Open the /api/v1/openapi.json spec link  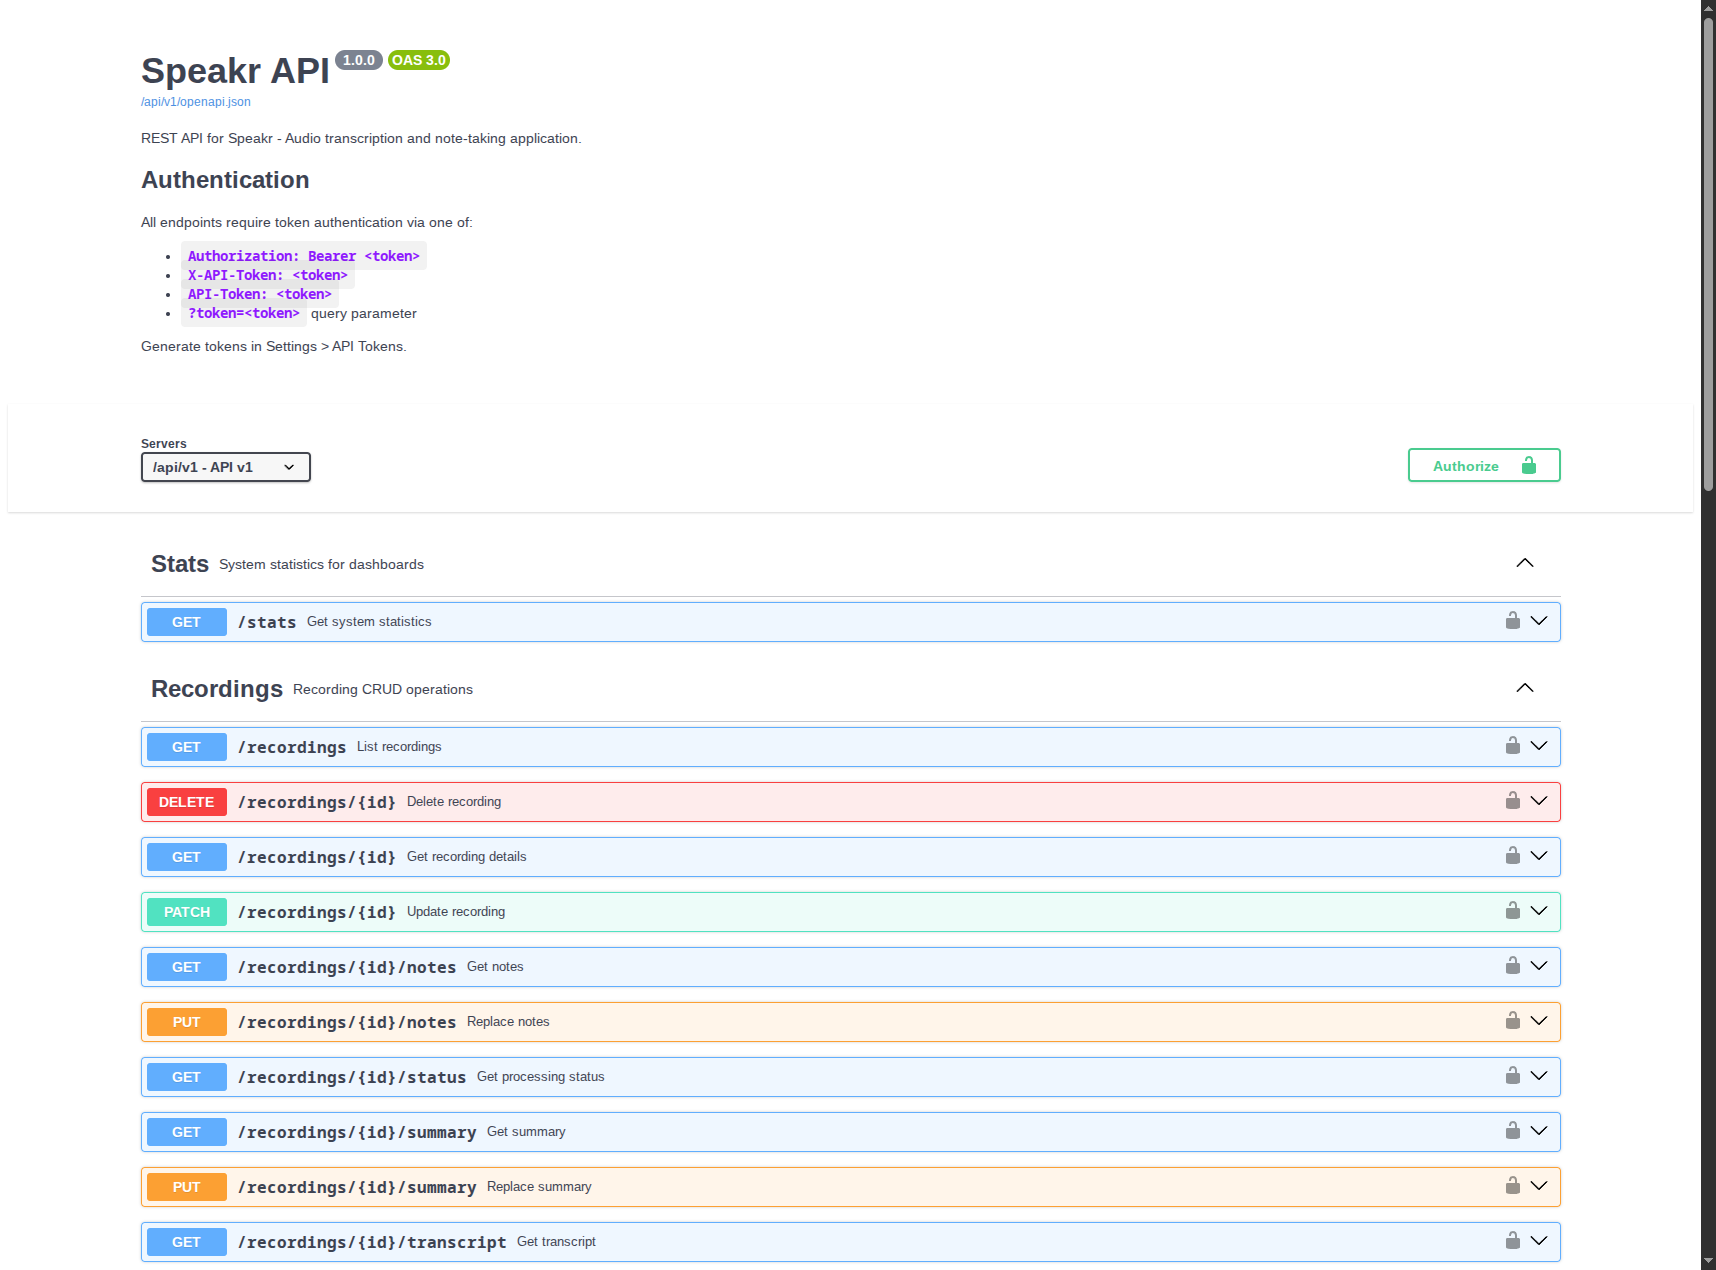point(195,101)
